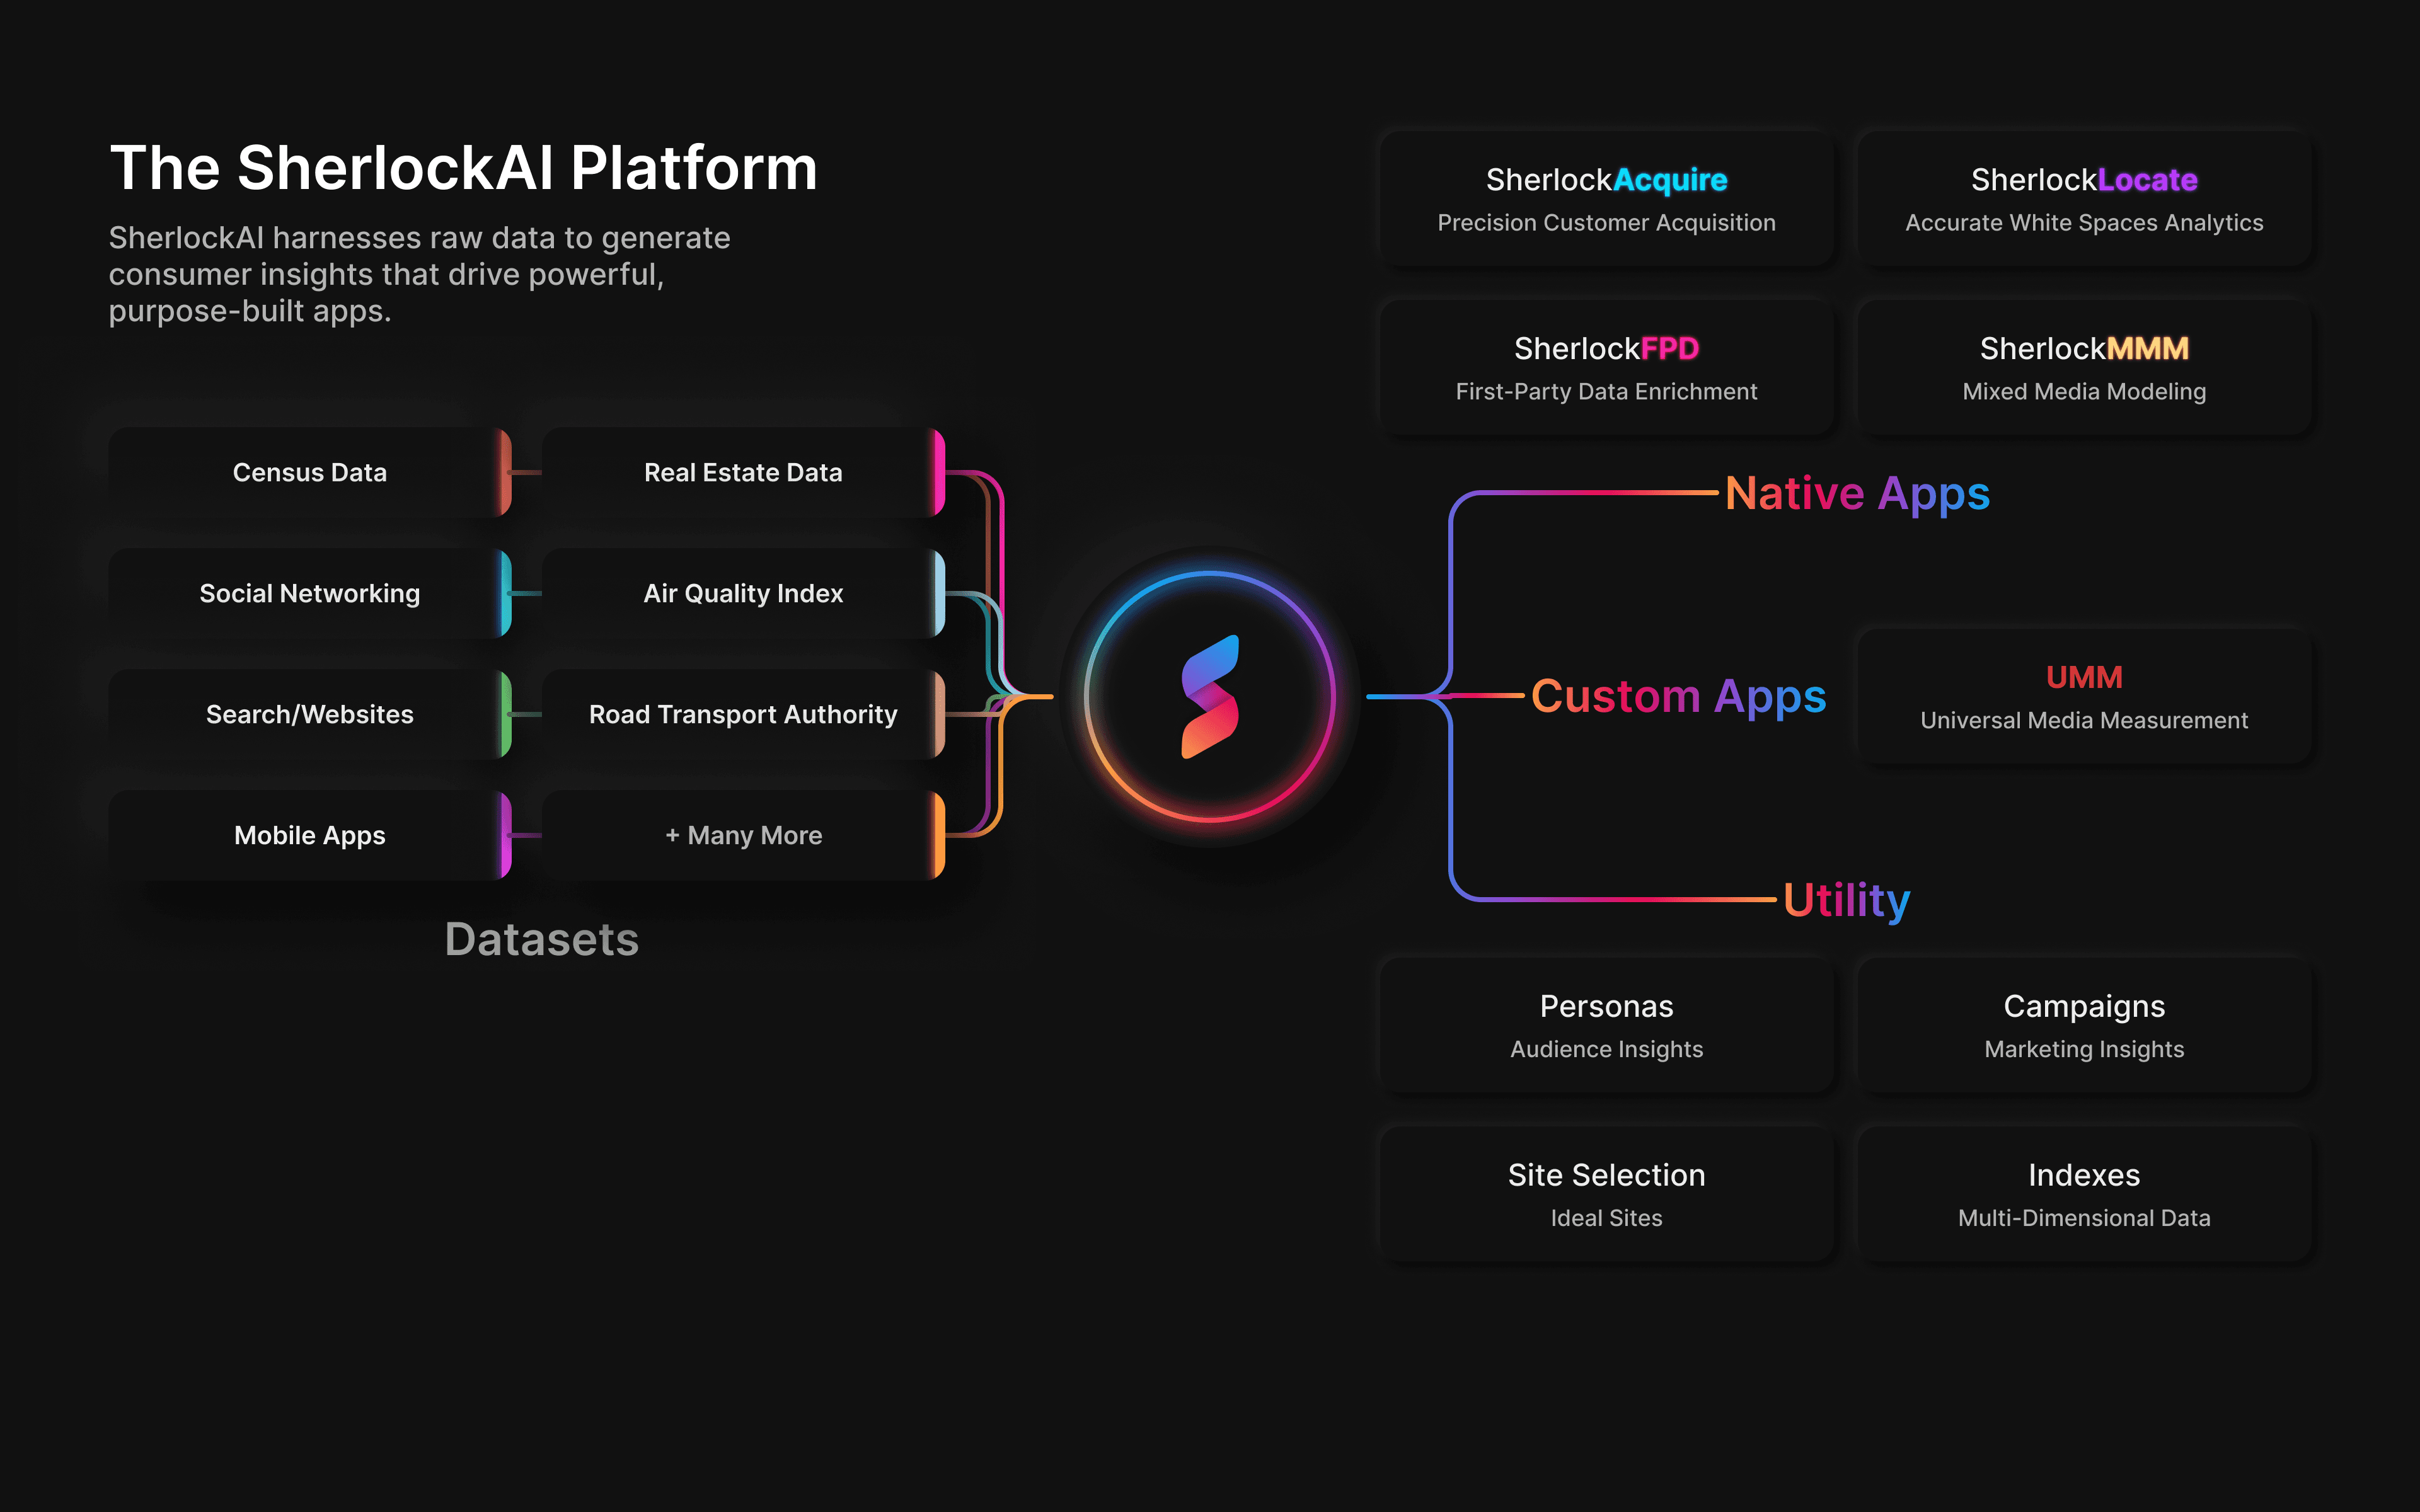Select the Mobile Apps dataset box
The height and width of the screenshot is (1512, 2420).
pos(309,835)
